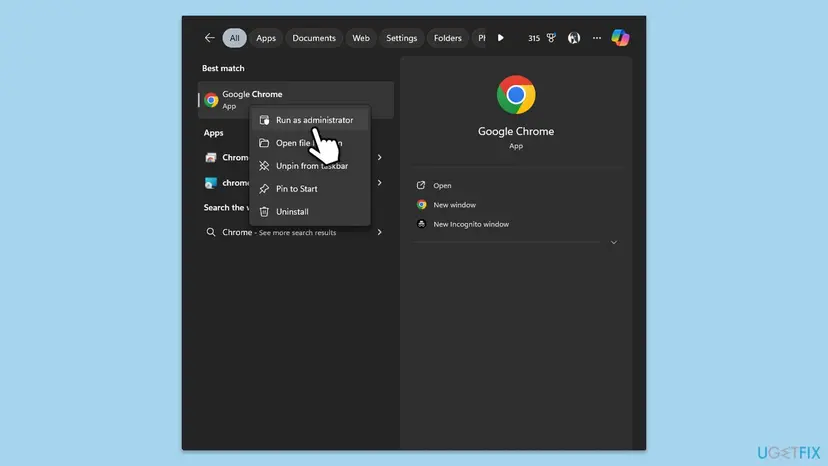The width and height of the screenshot is (828, 466).
Task: Launch the Copilot icon
Action: coord(620,38)
